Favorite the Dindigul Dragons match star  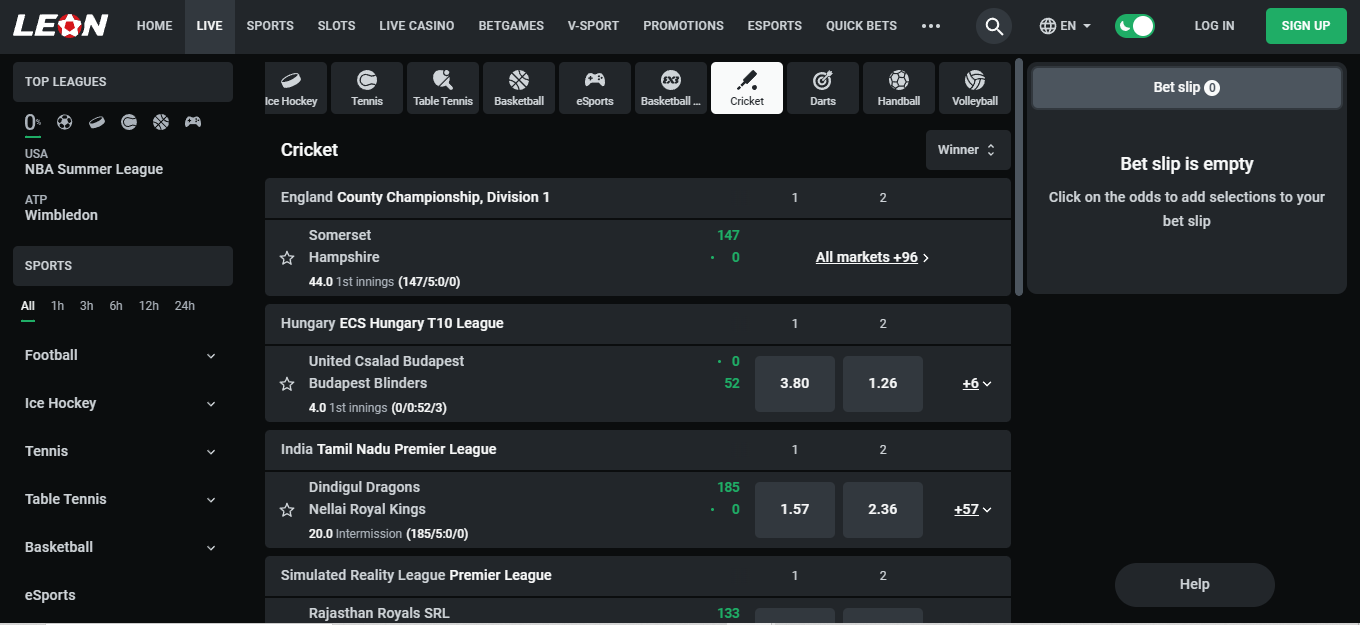(287, 510)
